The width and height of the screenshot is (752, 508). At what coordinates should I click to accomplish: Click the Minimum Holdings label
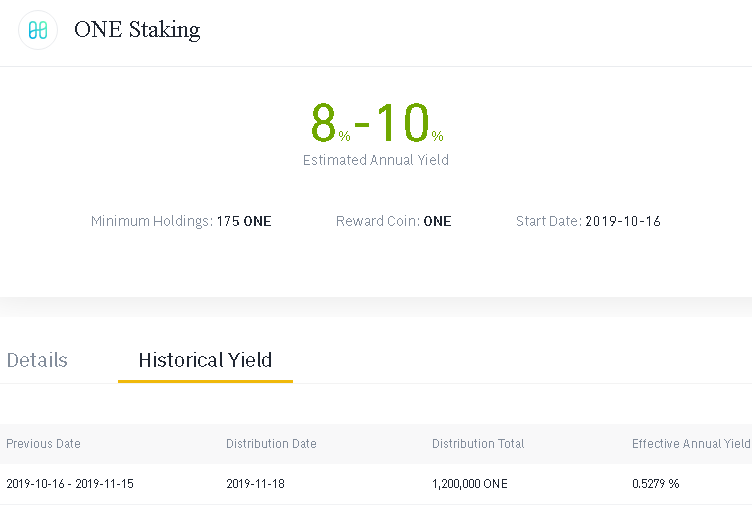point(151,221)
